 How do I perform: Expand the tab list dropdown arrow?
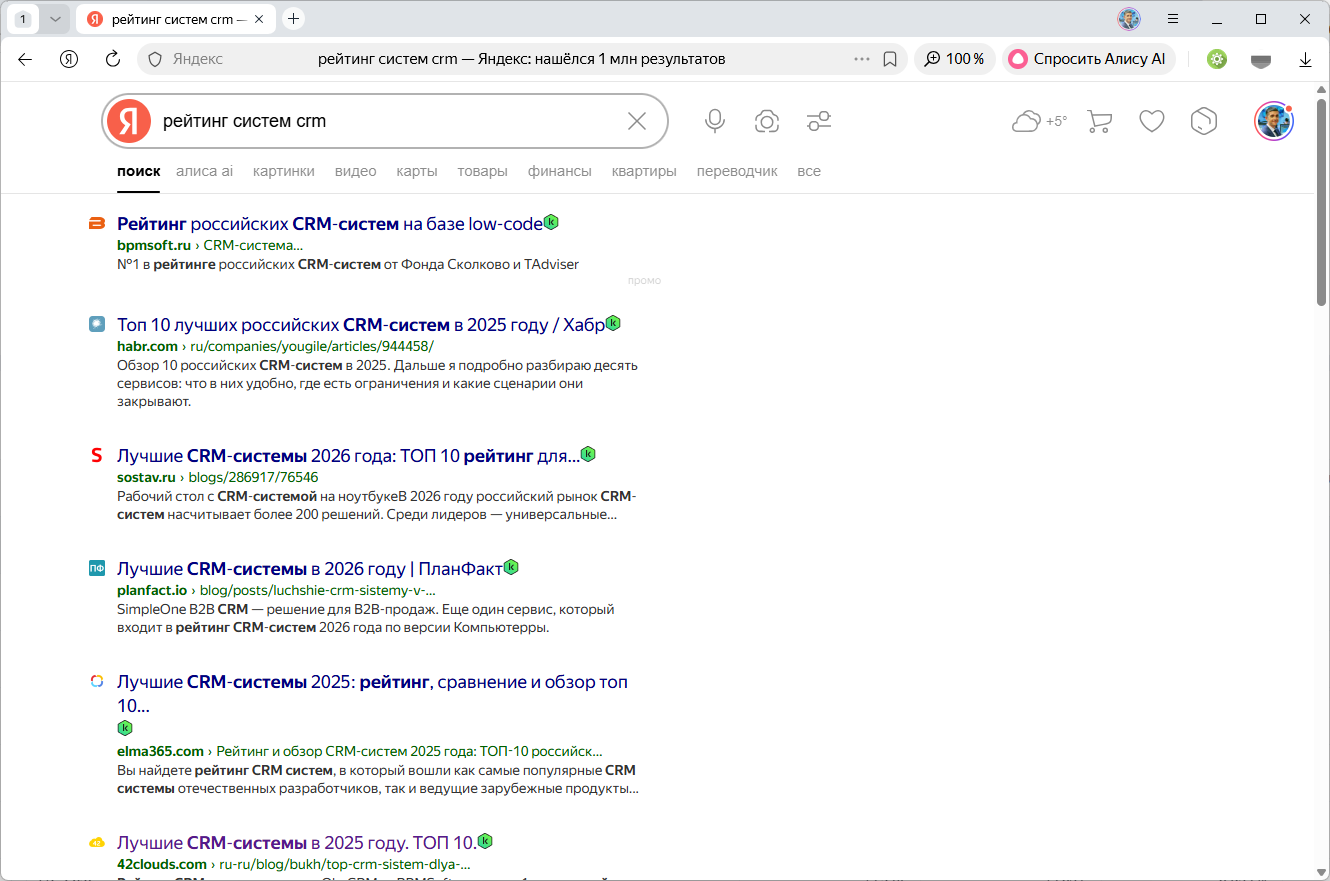55,19
